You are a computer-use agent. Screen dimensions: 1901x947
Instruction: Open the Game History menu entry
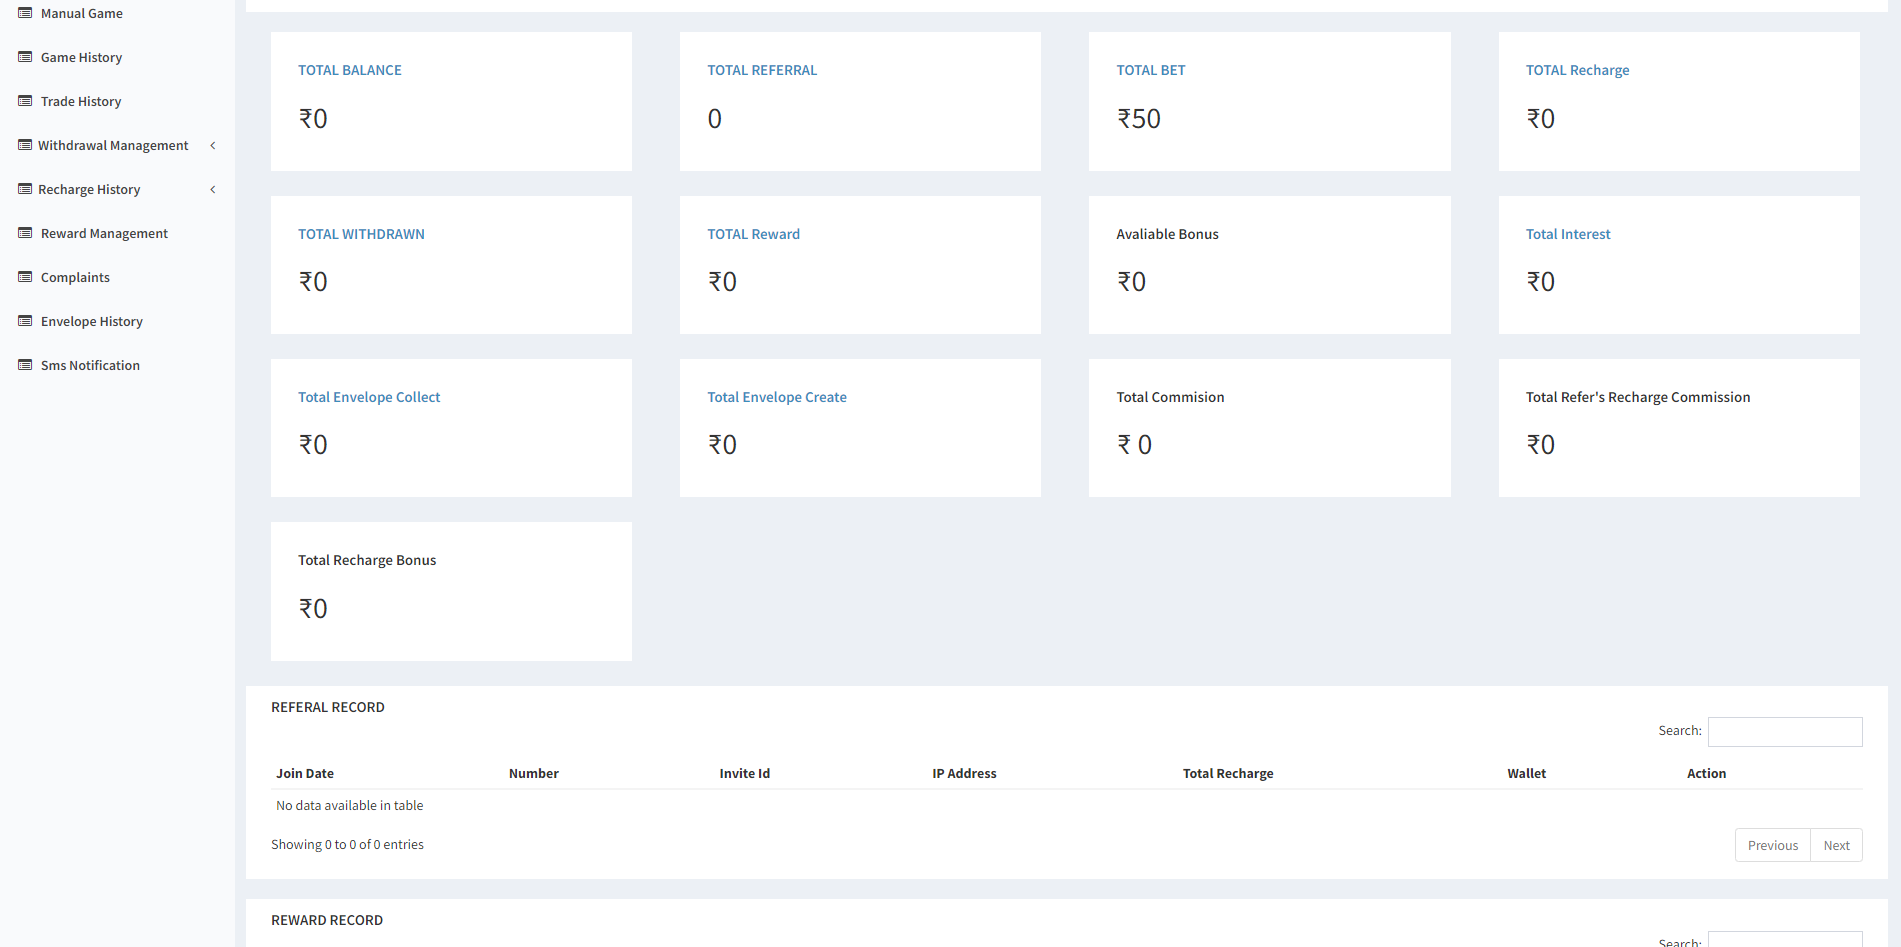pos(81,57)
